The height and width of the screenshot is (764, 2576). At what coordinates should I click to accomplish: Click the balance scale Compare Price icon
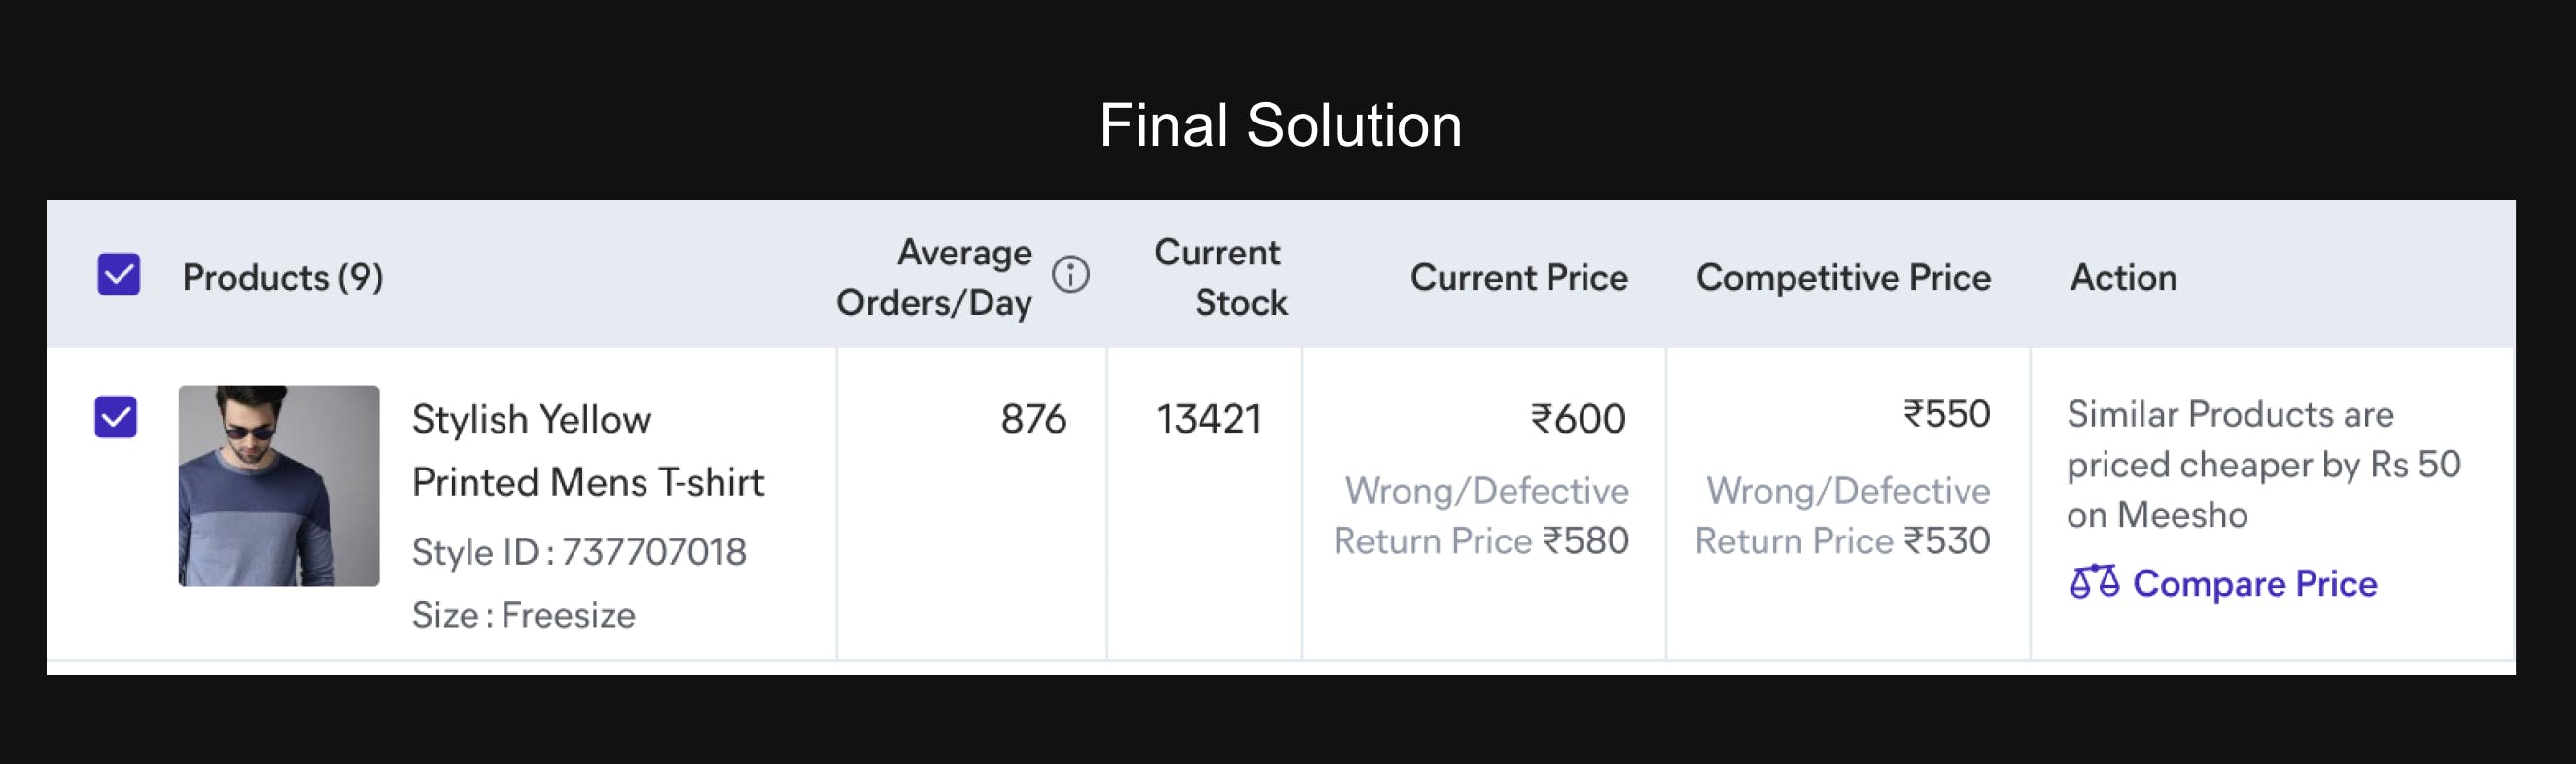(x=2094, y=581)
